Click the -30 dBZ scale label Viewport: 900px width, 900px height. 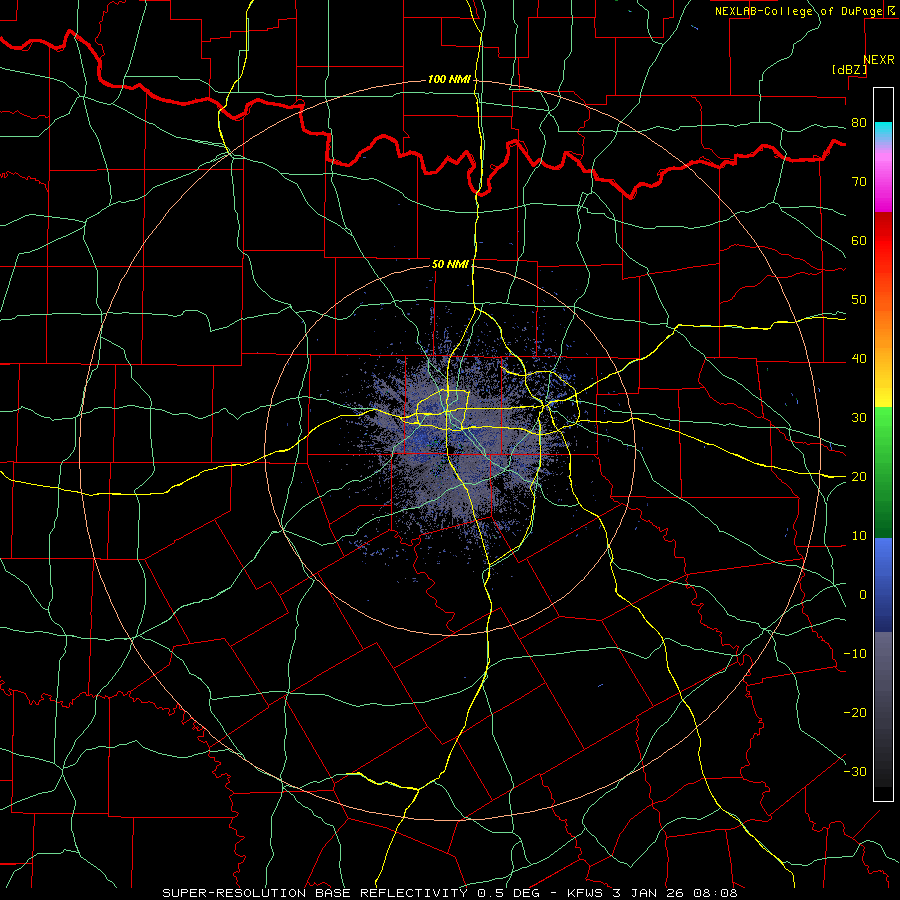pos(855,772)
